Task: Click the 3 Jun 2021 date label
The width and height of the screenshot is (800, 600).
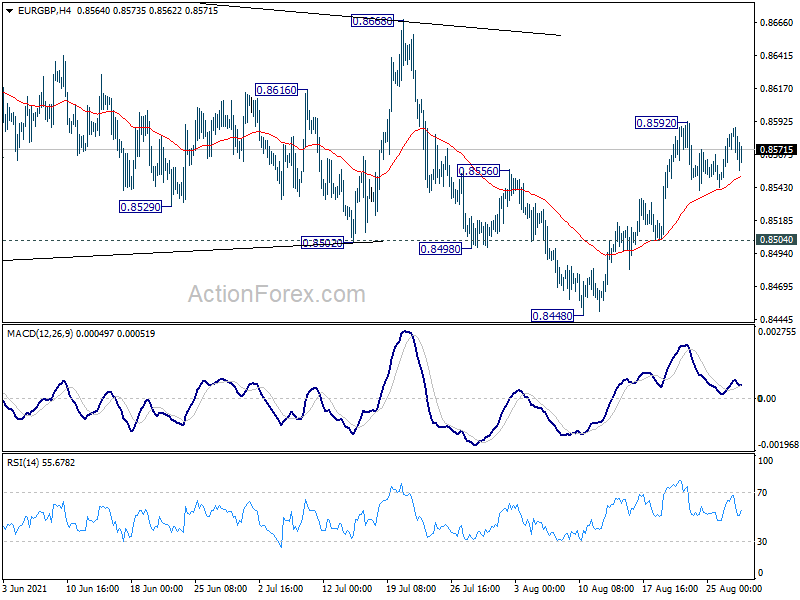Action: point(24,589)
